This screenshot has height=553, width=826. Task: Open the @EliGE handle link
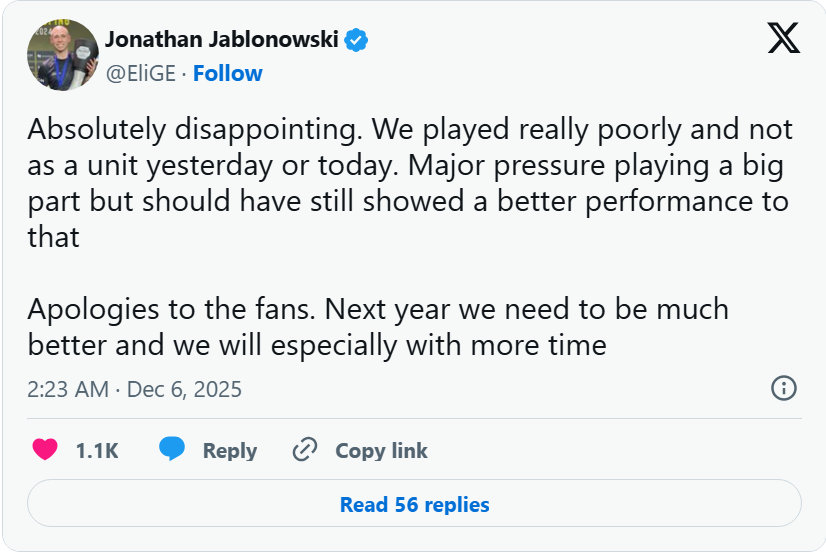point(141,73)
